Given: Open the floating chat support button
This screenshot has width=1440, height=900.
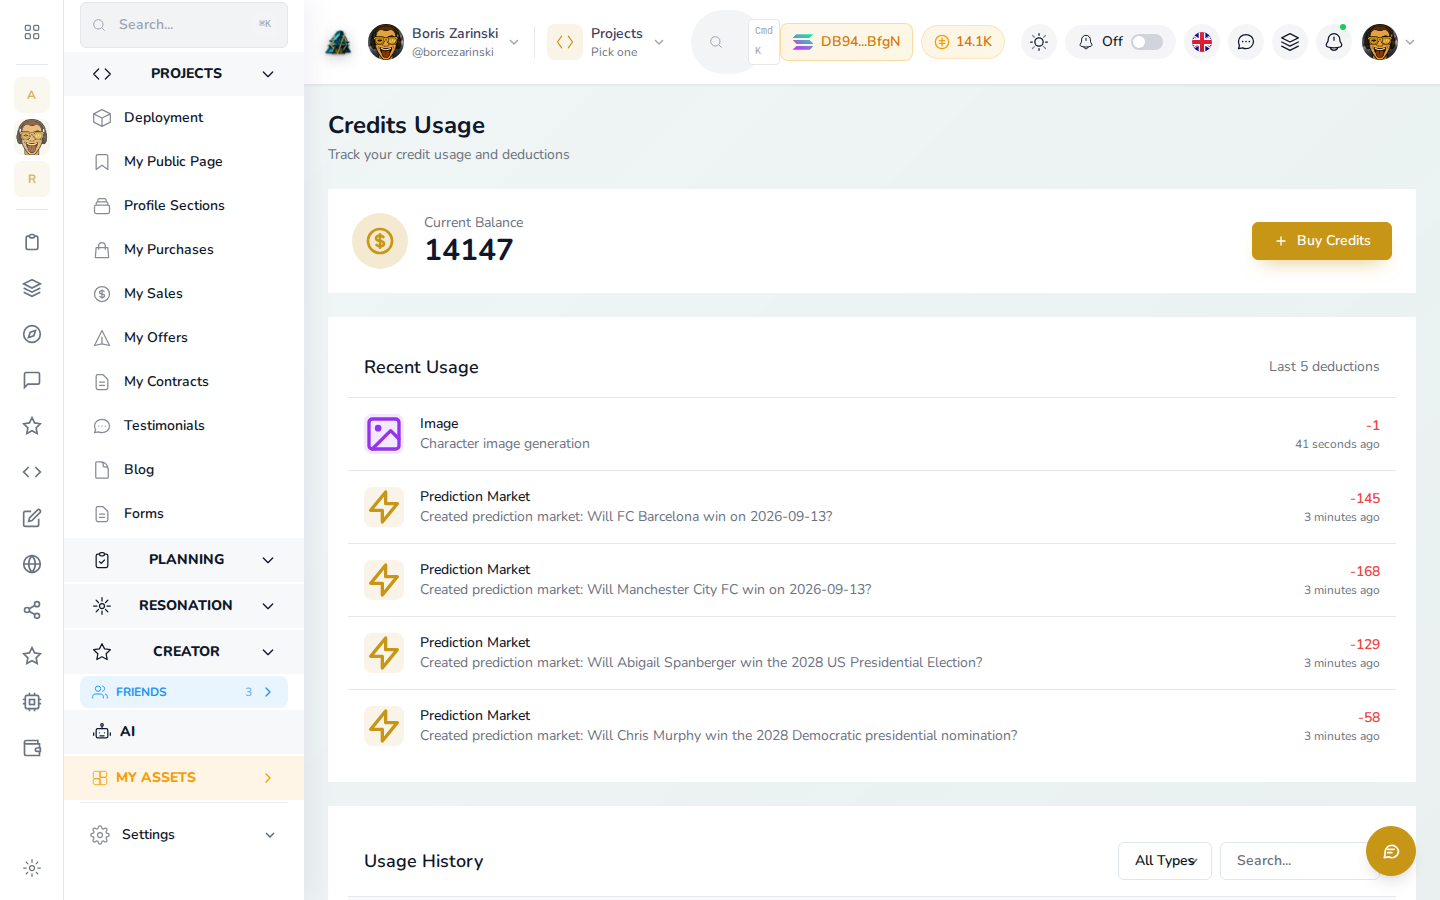Looking at the screenshot, I should click(x=1391, y=851).
